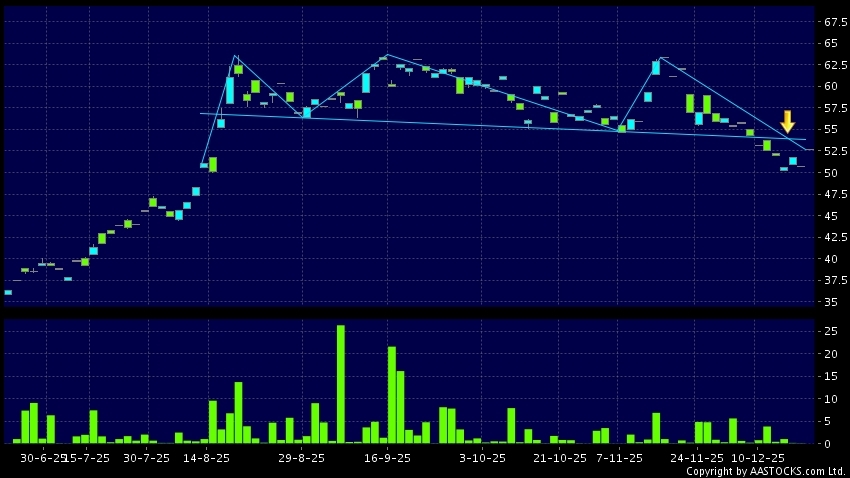
Task: Click the 42.5 price axis label
Action: click(835, 238)
